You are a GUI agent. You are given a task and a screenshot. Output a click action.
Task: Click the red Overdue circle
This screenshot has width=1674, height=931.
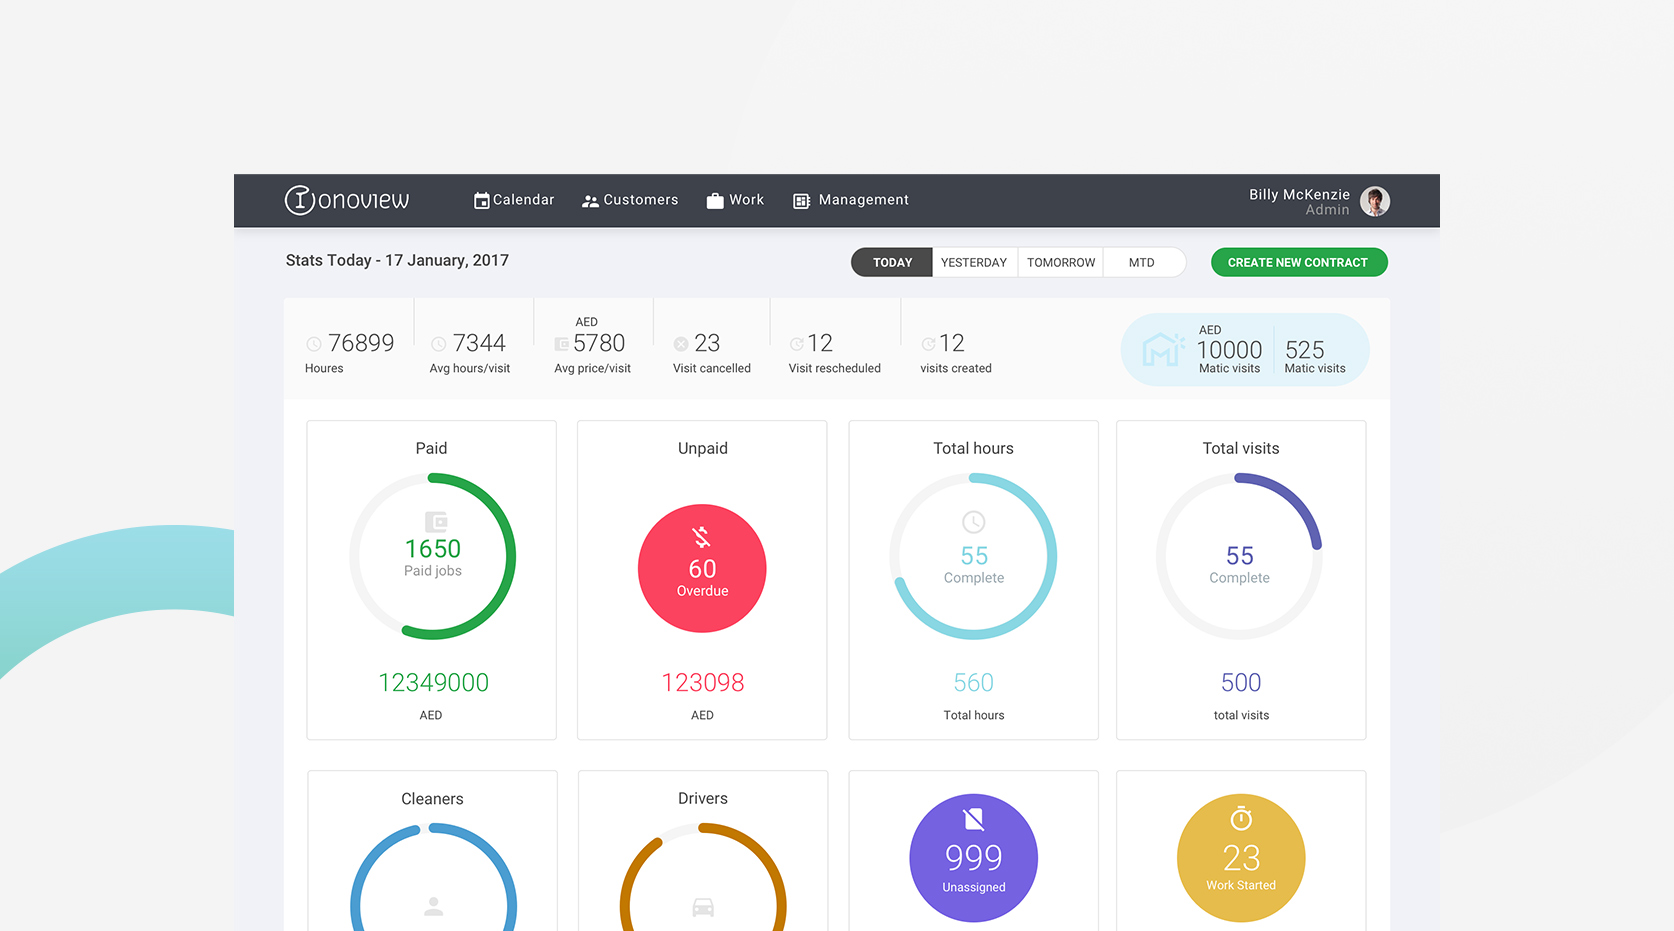(702, 568)
